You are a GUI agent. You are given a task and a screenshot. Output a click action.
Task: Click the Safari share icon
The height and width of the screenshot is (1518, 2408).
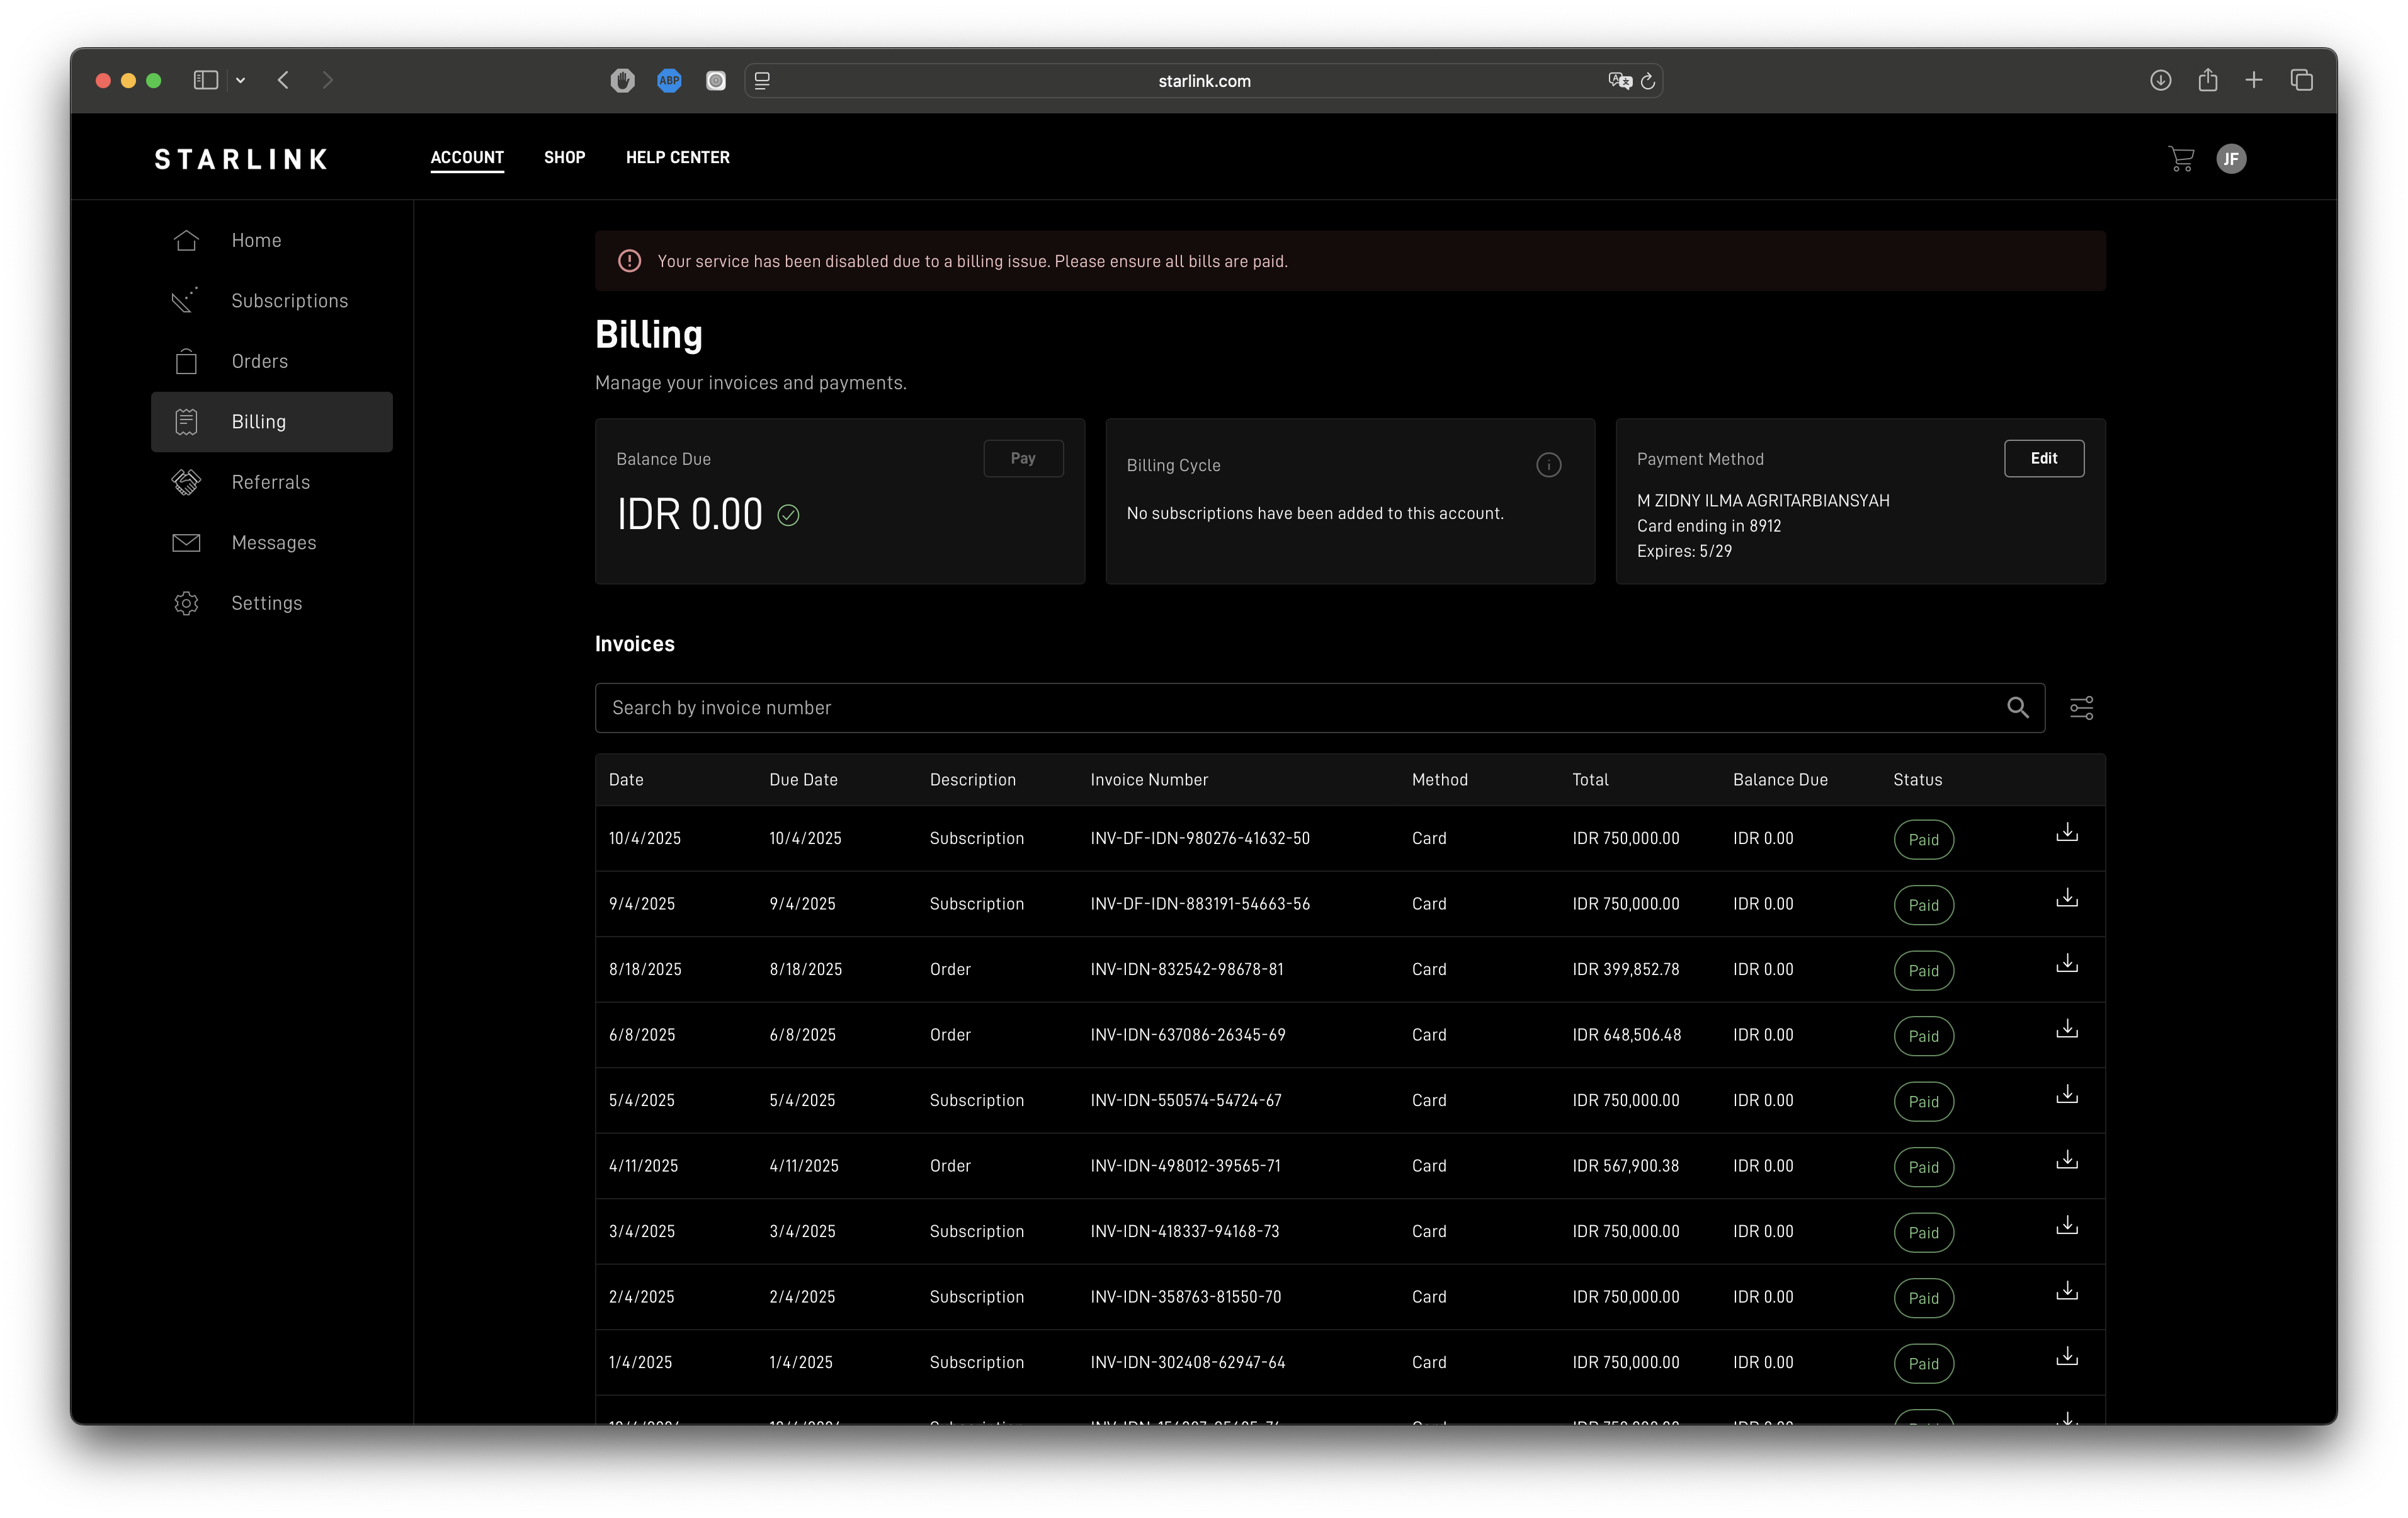[2208, 80]
